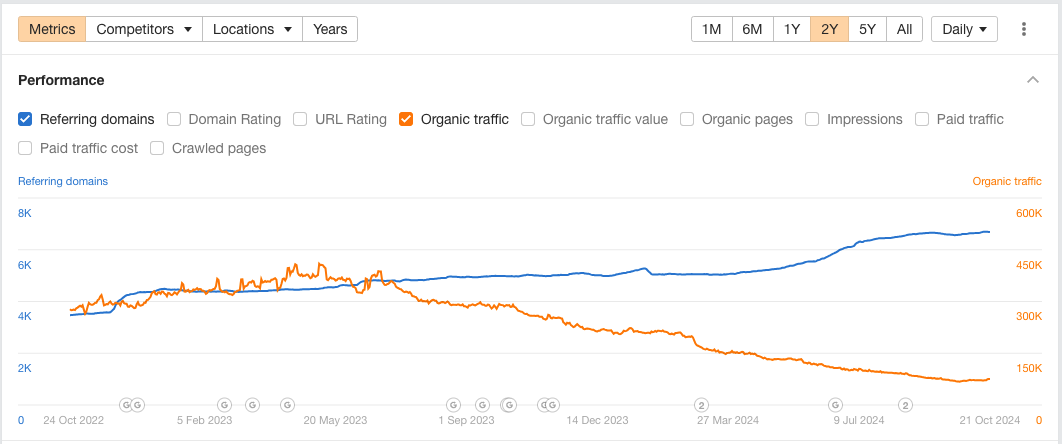Enable the Domain Rating checkbox
Viewport: 1062px width, 444px height.
tap(174, 119)
